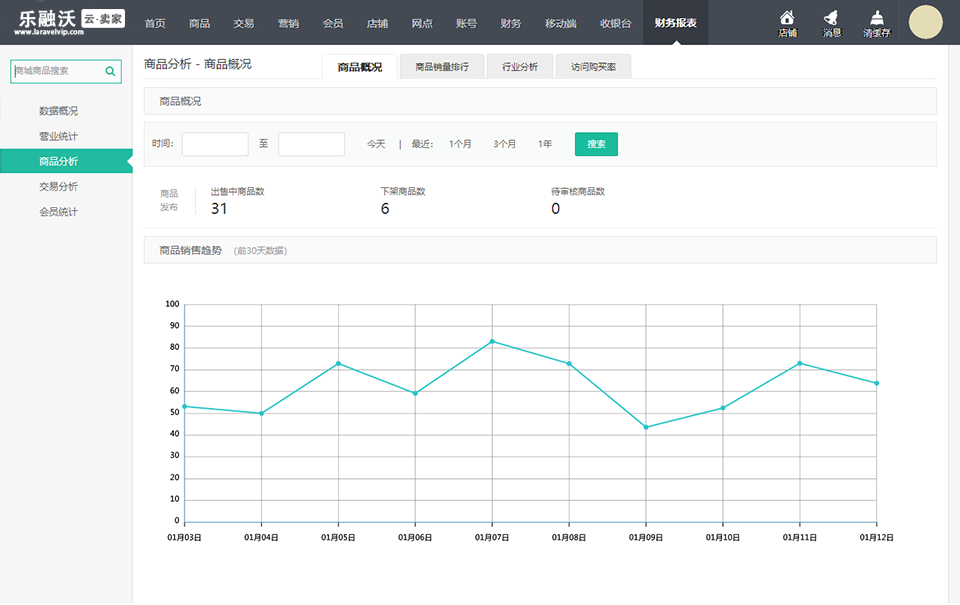Open the user avatar circle

[x=925, y=22]
